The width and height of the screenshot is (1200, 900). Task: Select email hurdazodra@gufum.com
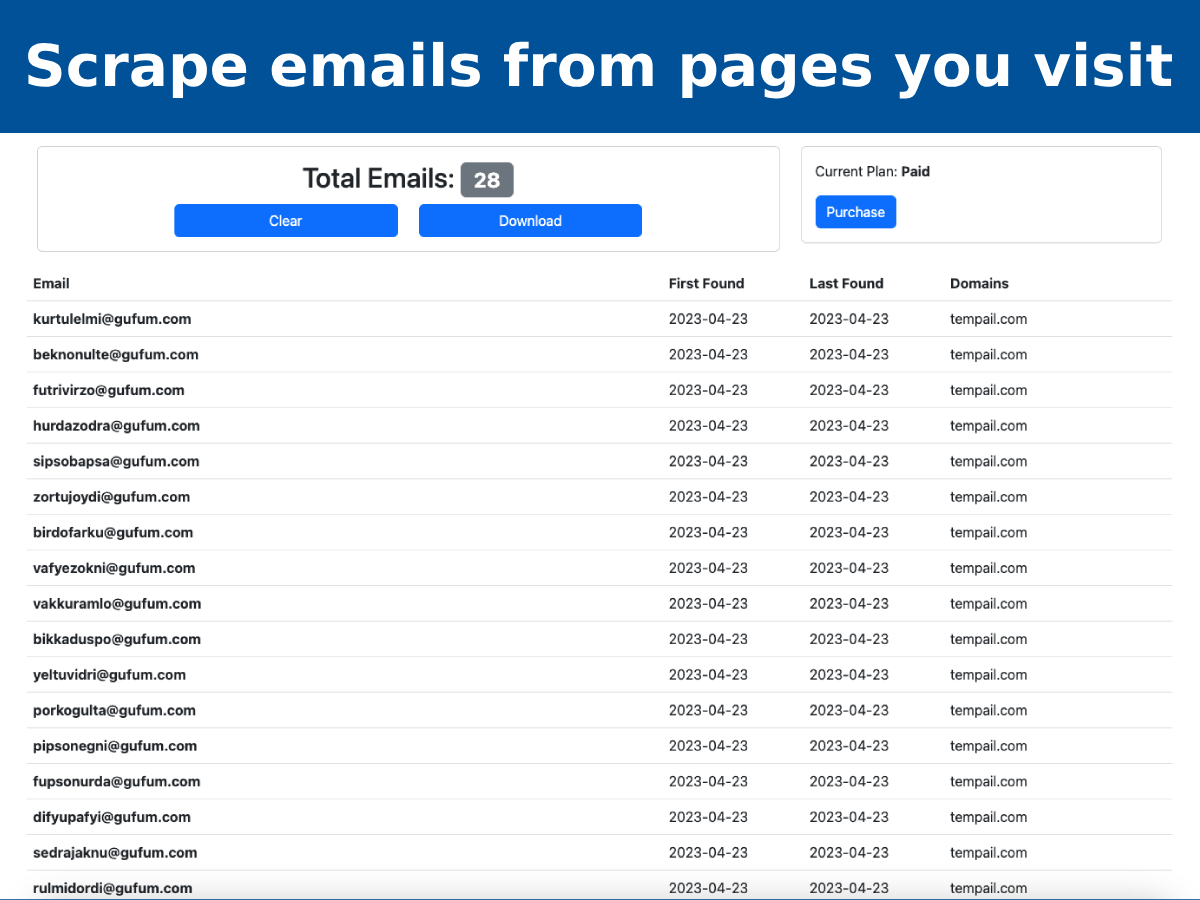pyautogui.click(x=116, y=426)
